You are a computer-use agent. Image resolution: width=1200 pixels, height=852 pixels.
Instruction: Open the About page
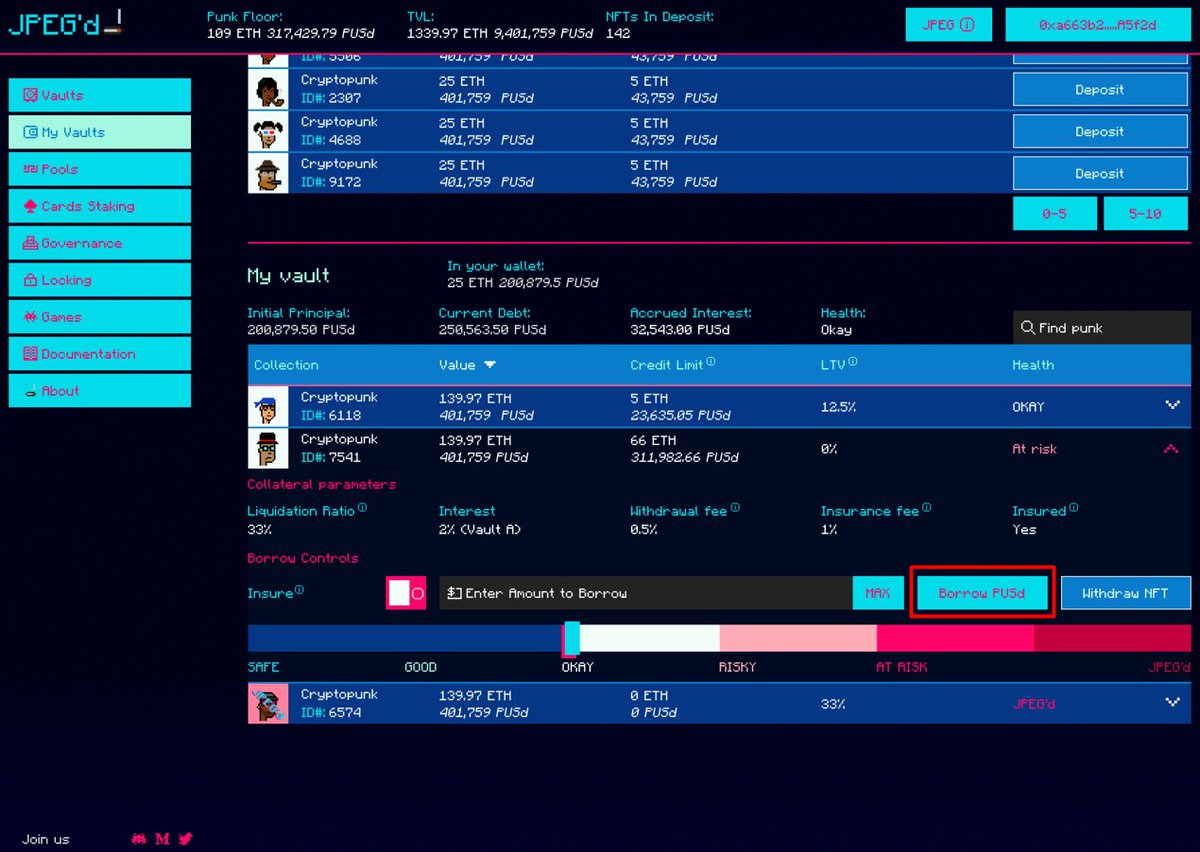[x=100, y=391]
